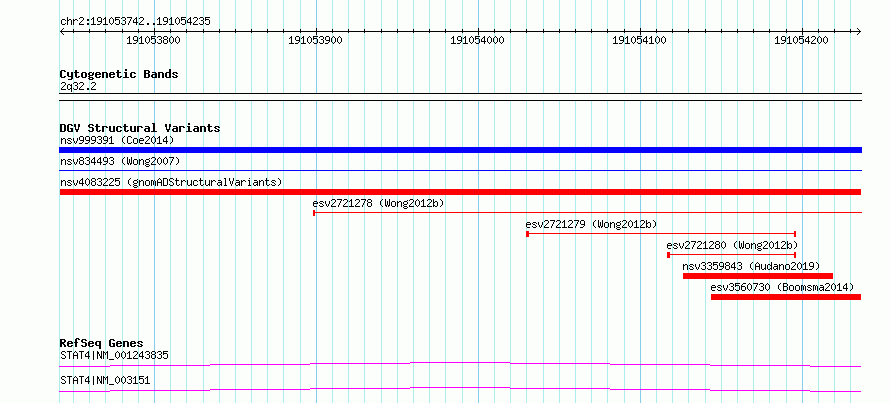890x403 pixels.
Task: Click ruler position 191054100
Action: tap(640, 40)
